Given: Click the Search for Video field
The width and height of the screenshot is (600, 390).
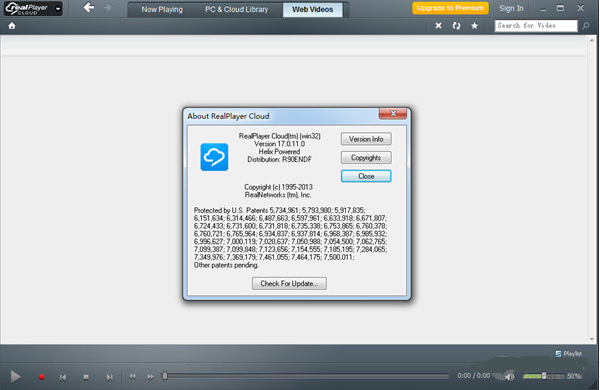Looking at the screenshot, I should (x=536, y=26).
